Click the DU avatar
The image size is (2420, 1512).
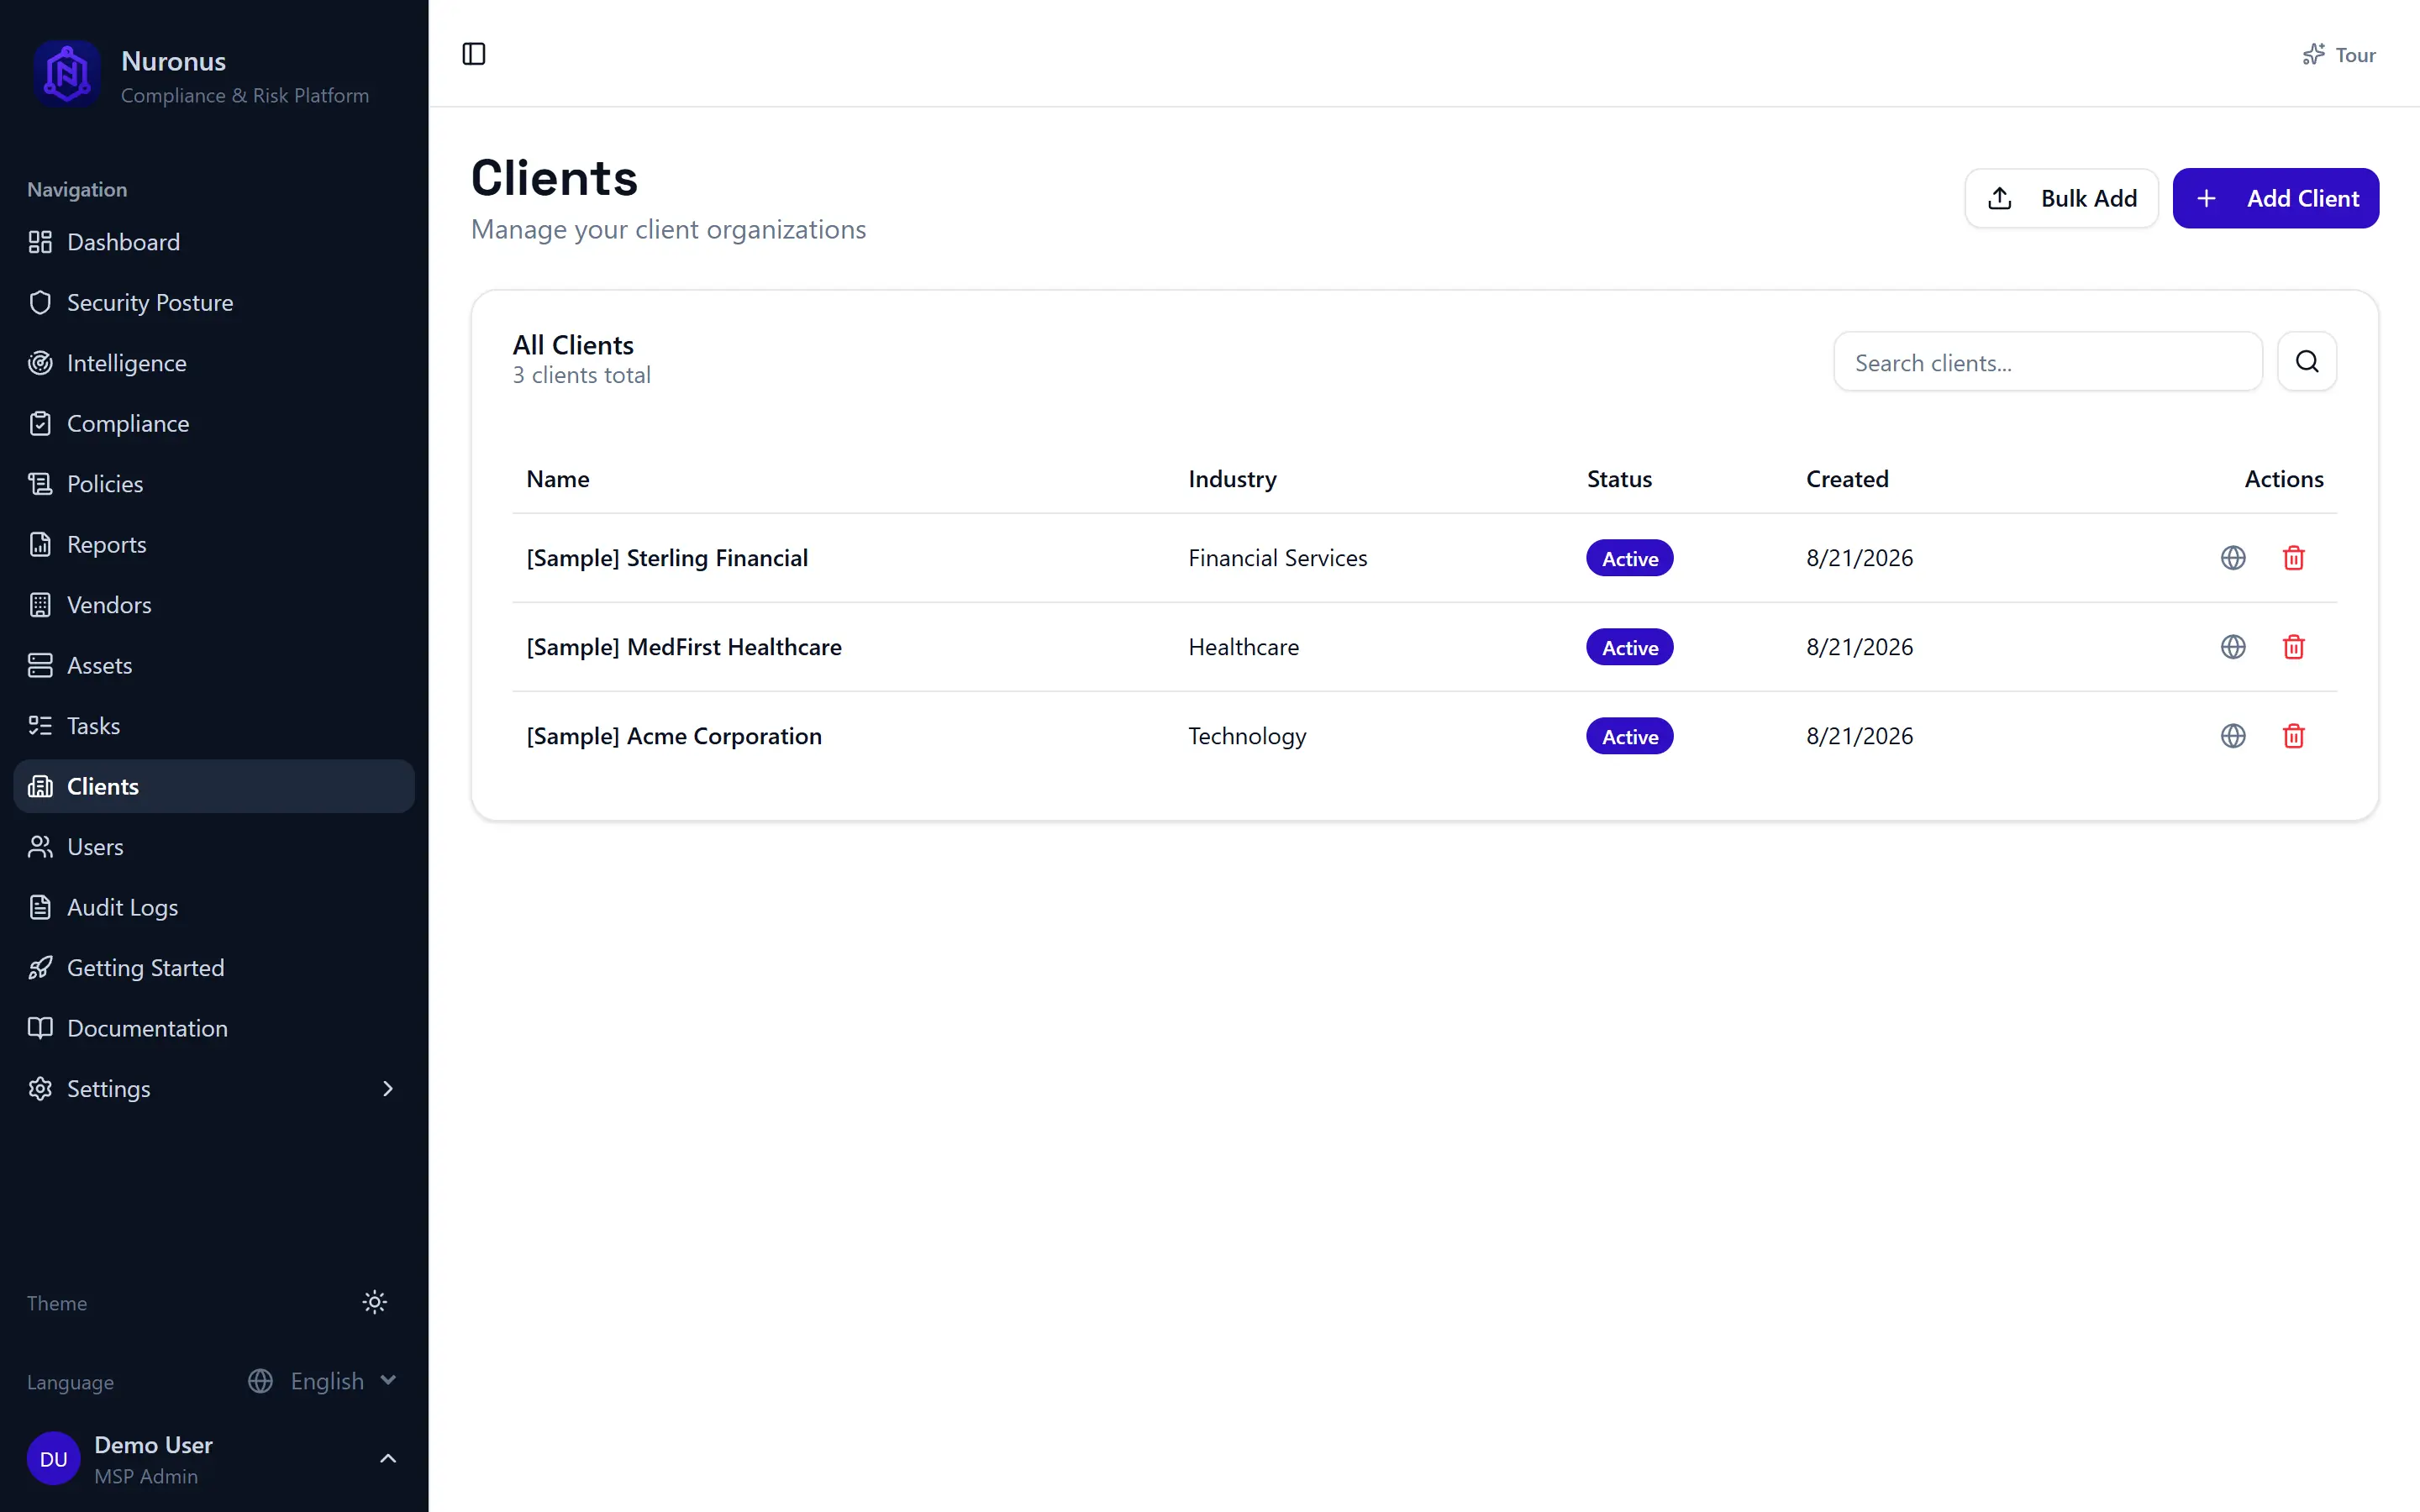54,1459
